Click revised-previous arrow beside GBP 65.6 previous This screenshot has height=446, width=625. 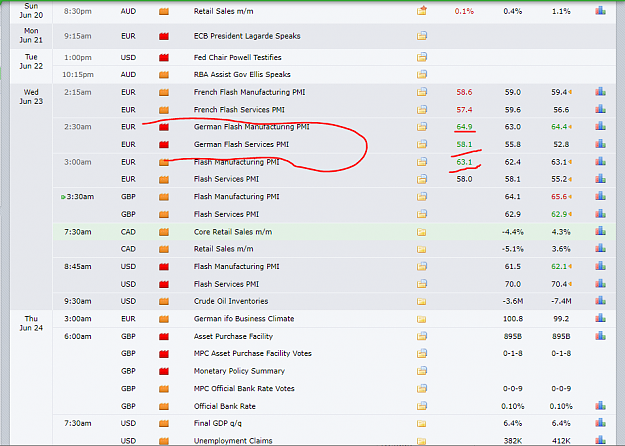[570, 196]
